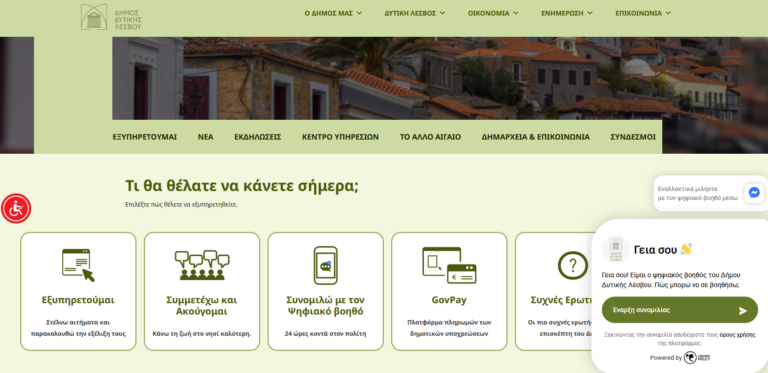Start conversation with Έναρξη συνομιλίας button
768x373 pixels.
(x=680, y=310)
